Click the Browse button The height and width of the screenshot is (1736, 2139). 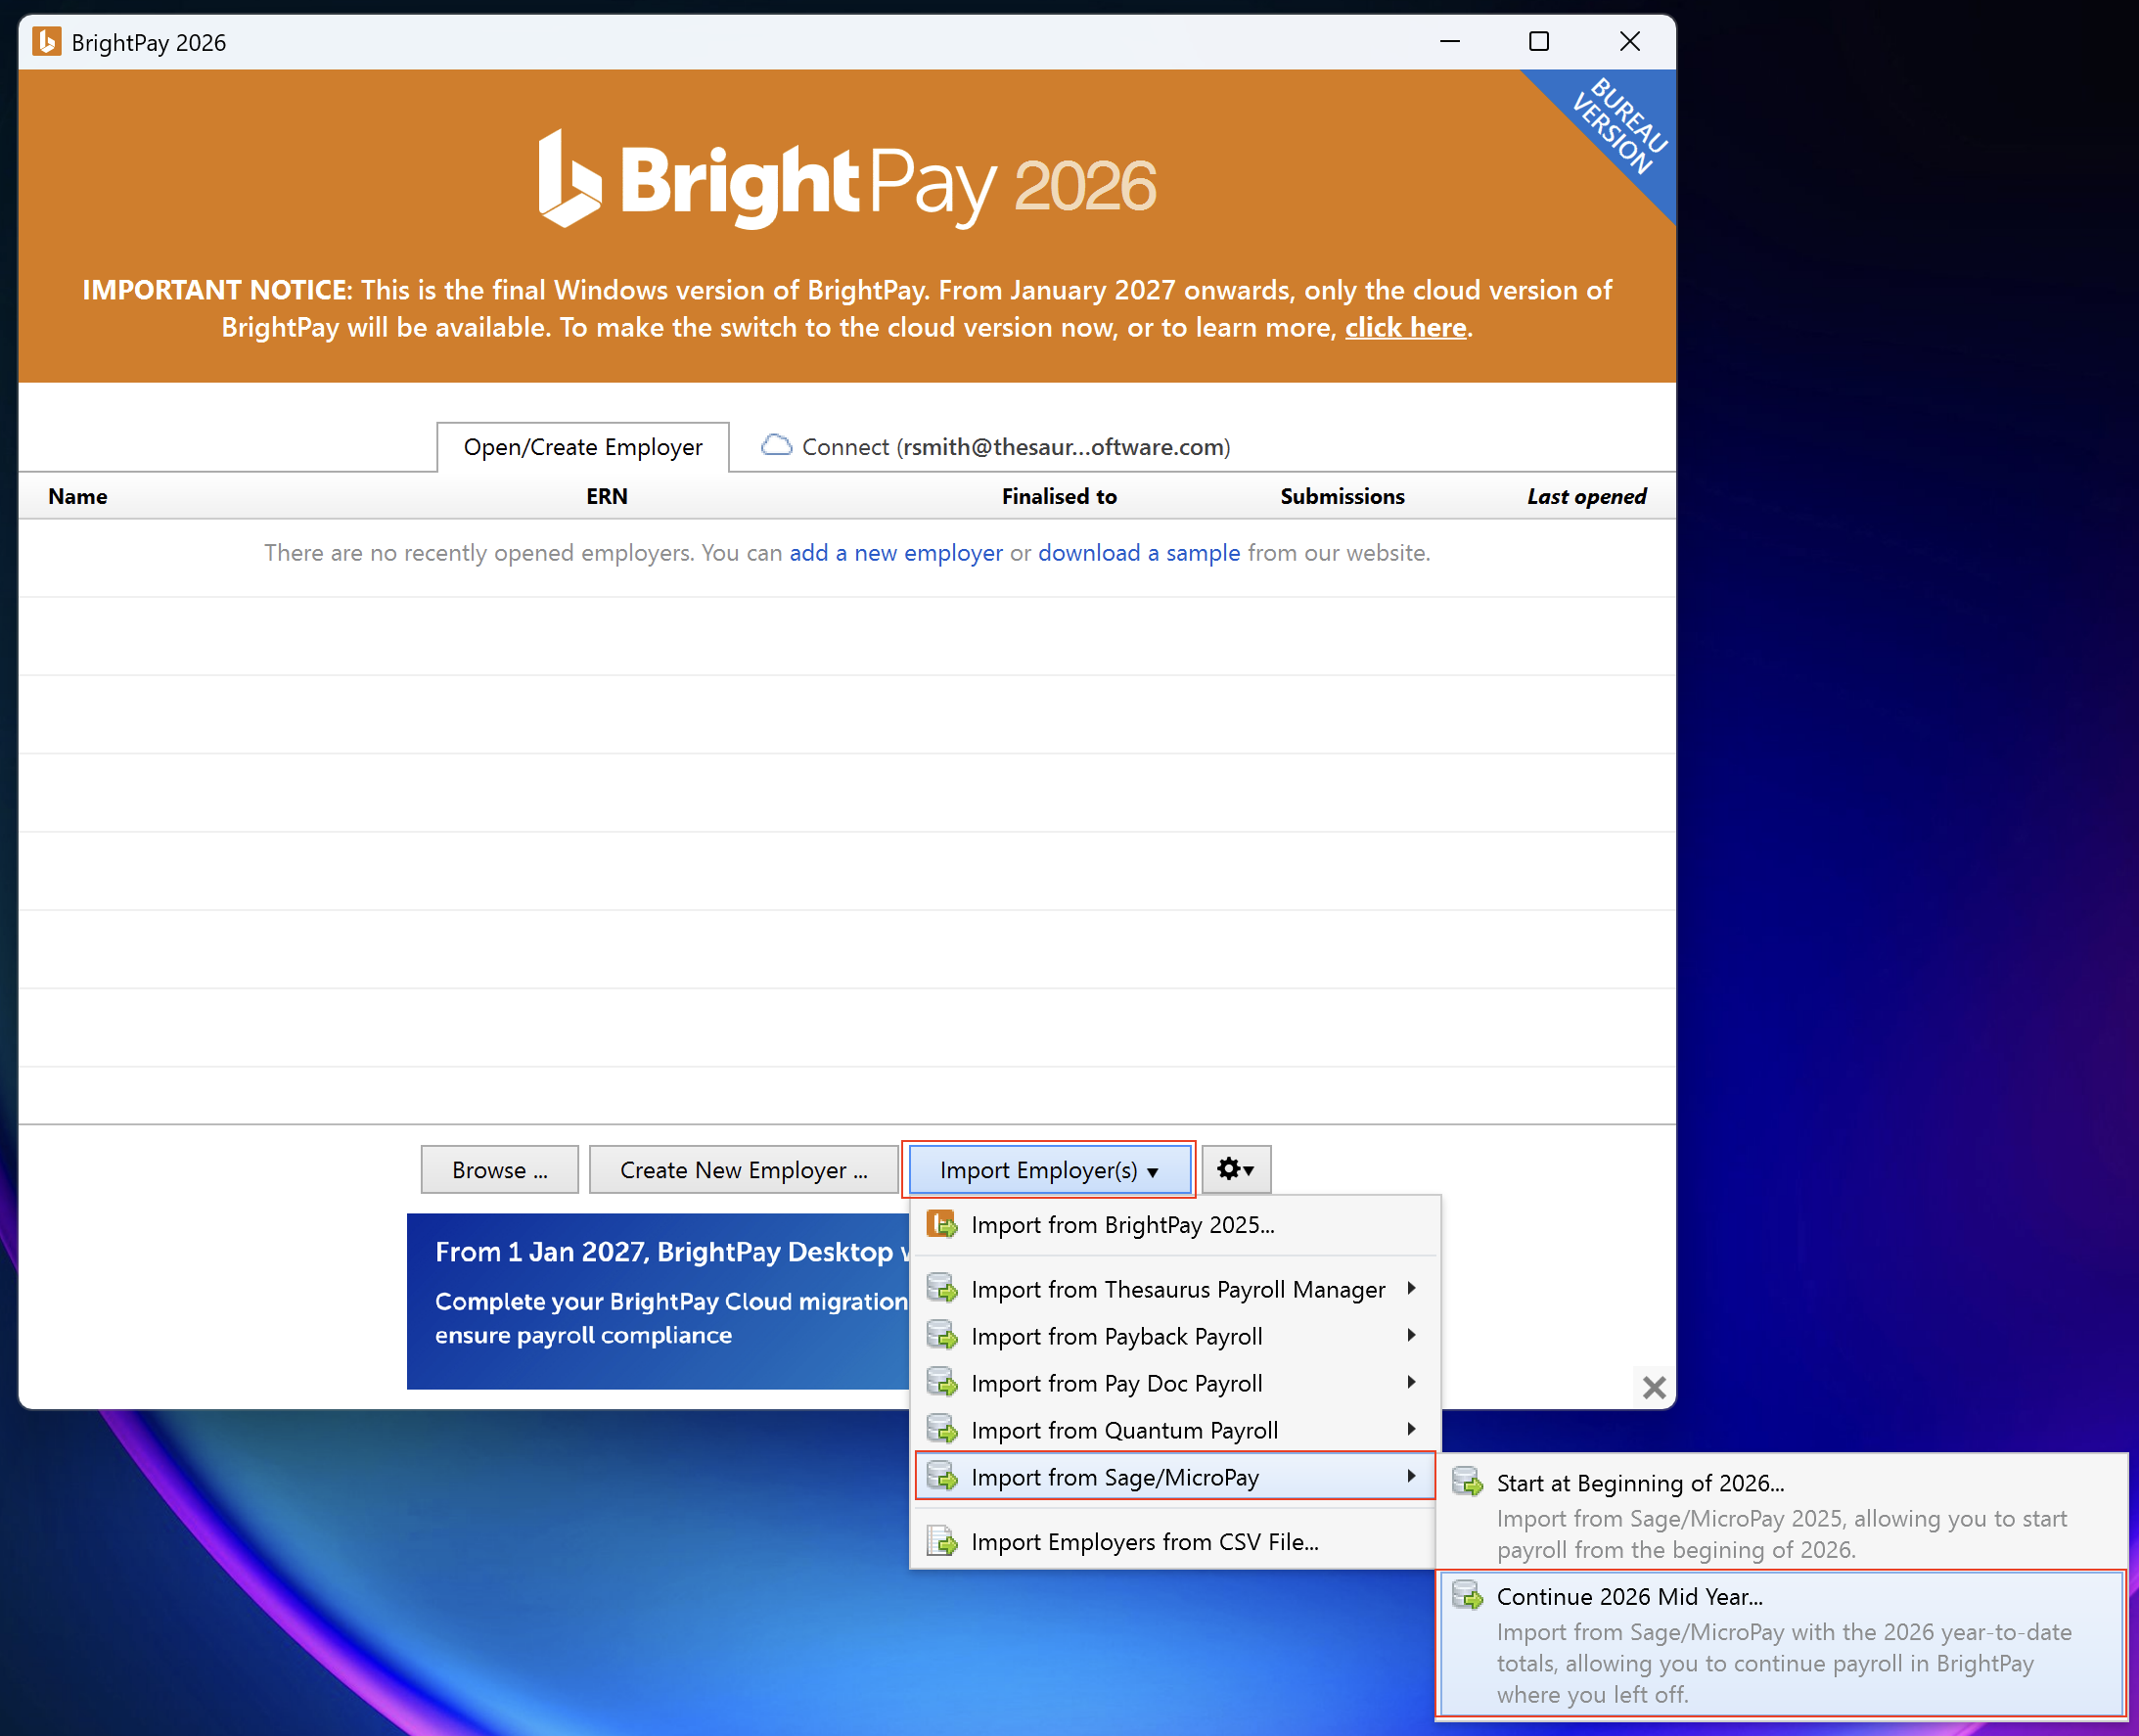(x=499, y=1169)
